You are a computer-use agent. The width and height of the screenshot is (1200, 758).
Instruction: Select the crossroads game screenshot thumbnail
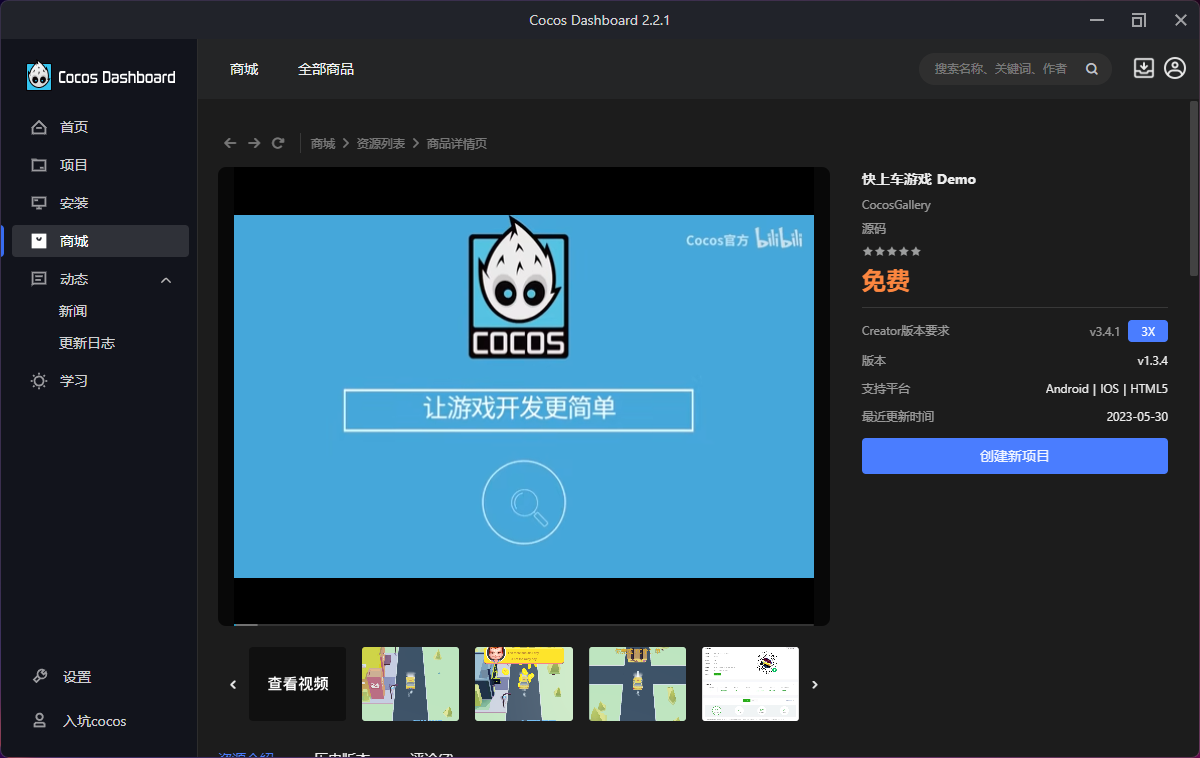(x=637, y=684)
